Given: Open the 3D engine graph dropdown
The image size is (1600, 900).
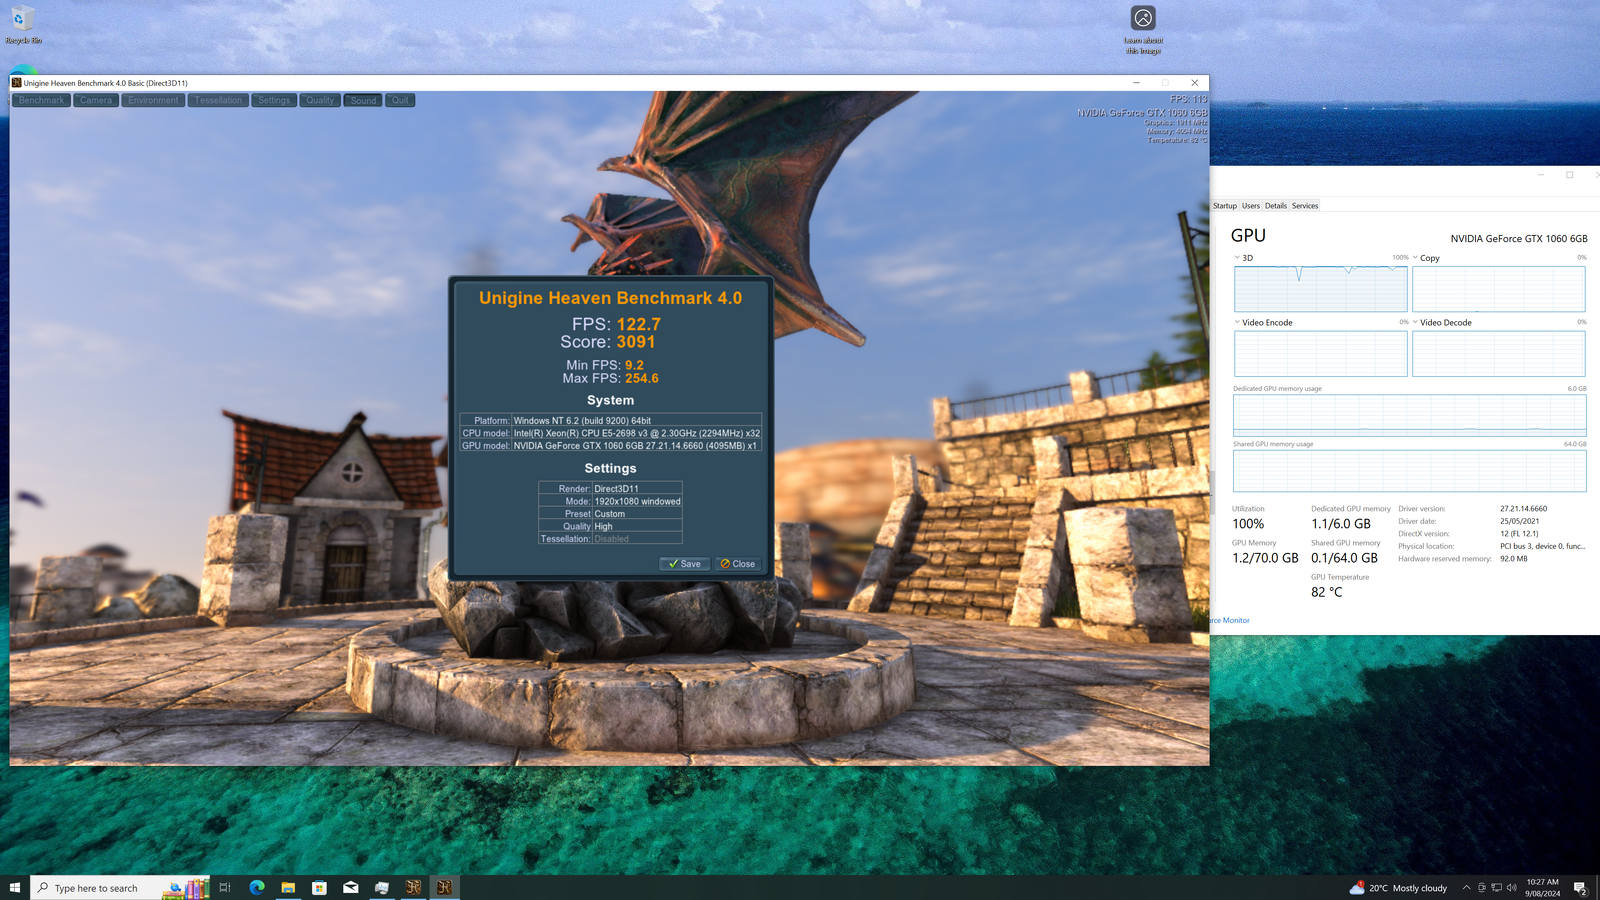Looking at the screenshot, I should (1237, 257).
